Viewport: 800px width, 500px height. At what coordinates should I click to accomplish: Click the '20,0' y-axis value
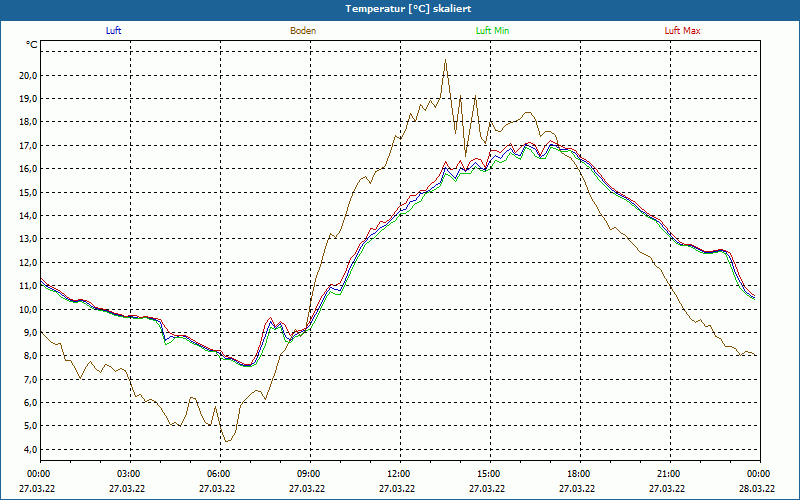point(28,76)
